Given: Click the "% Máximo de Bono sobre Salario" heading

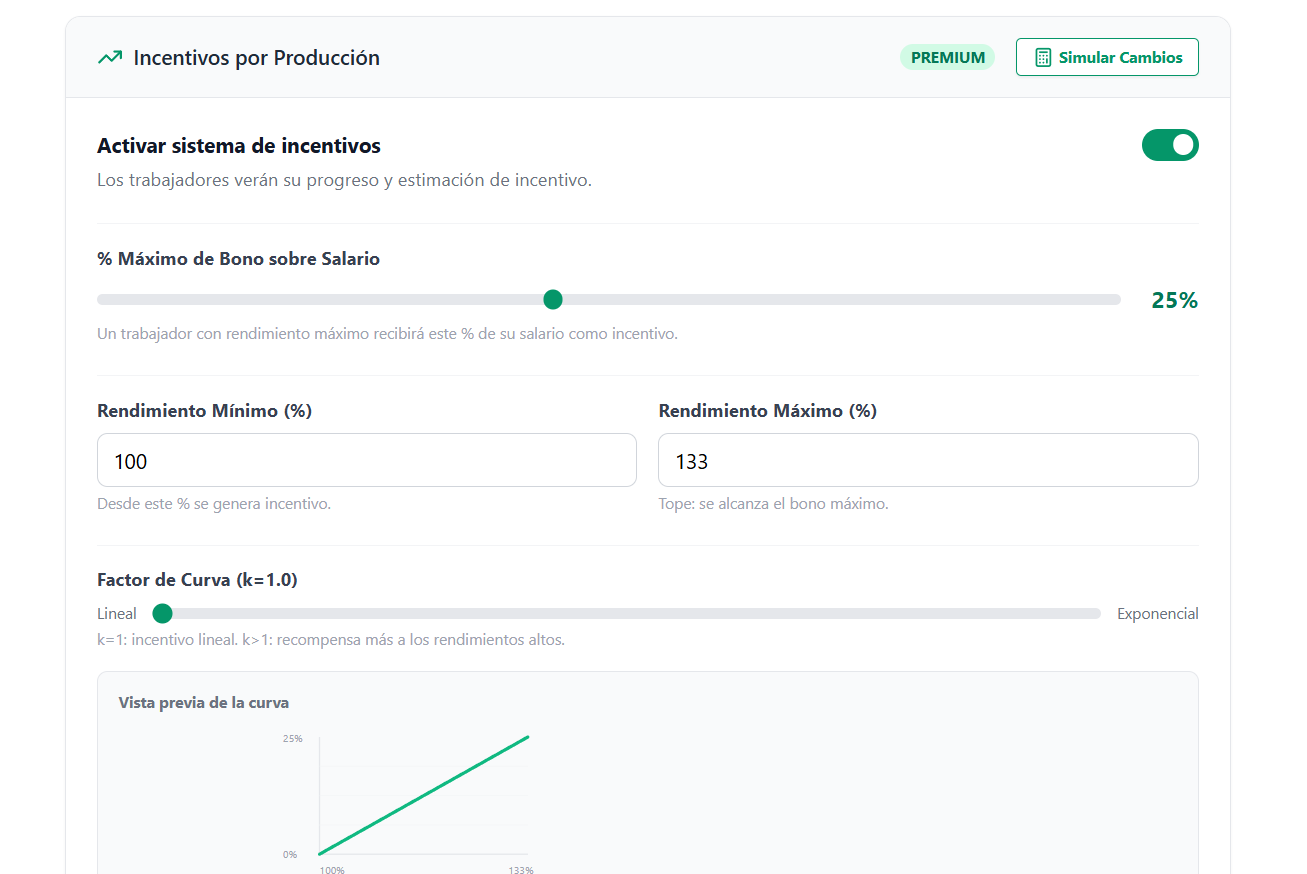Looking at the screenshot, I should tap(238, 258).
